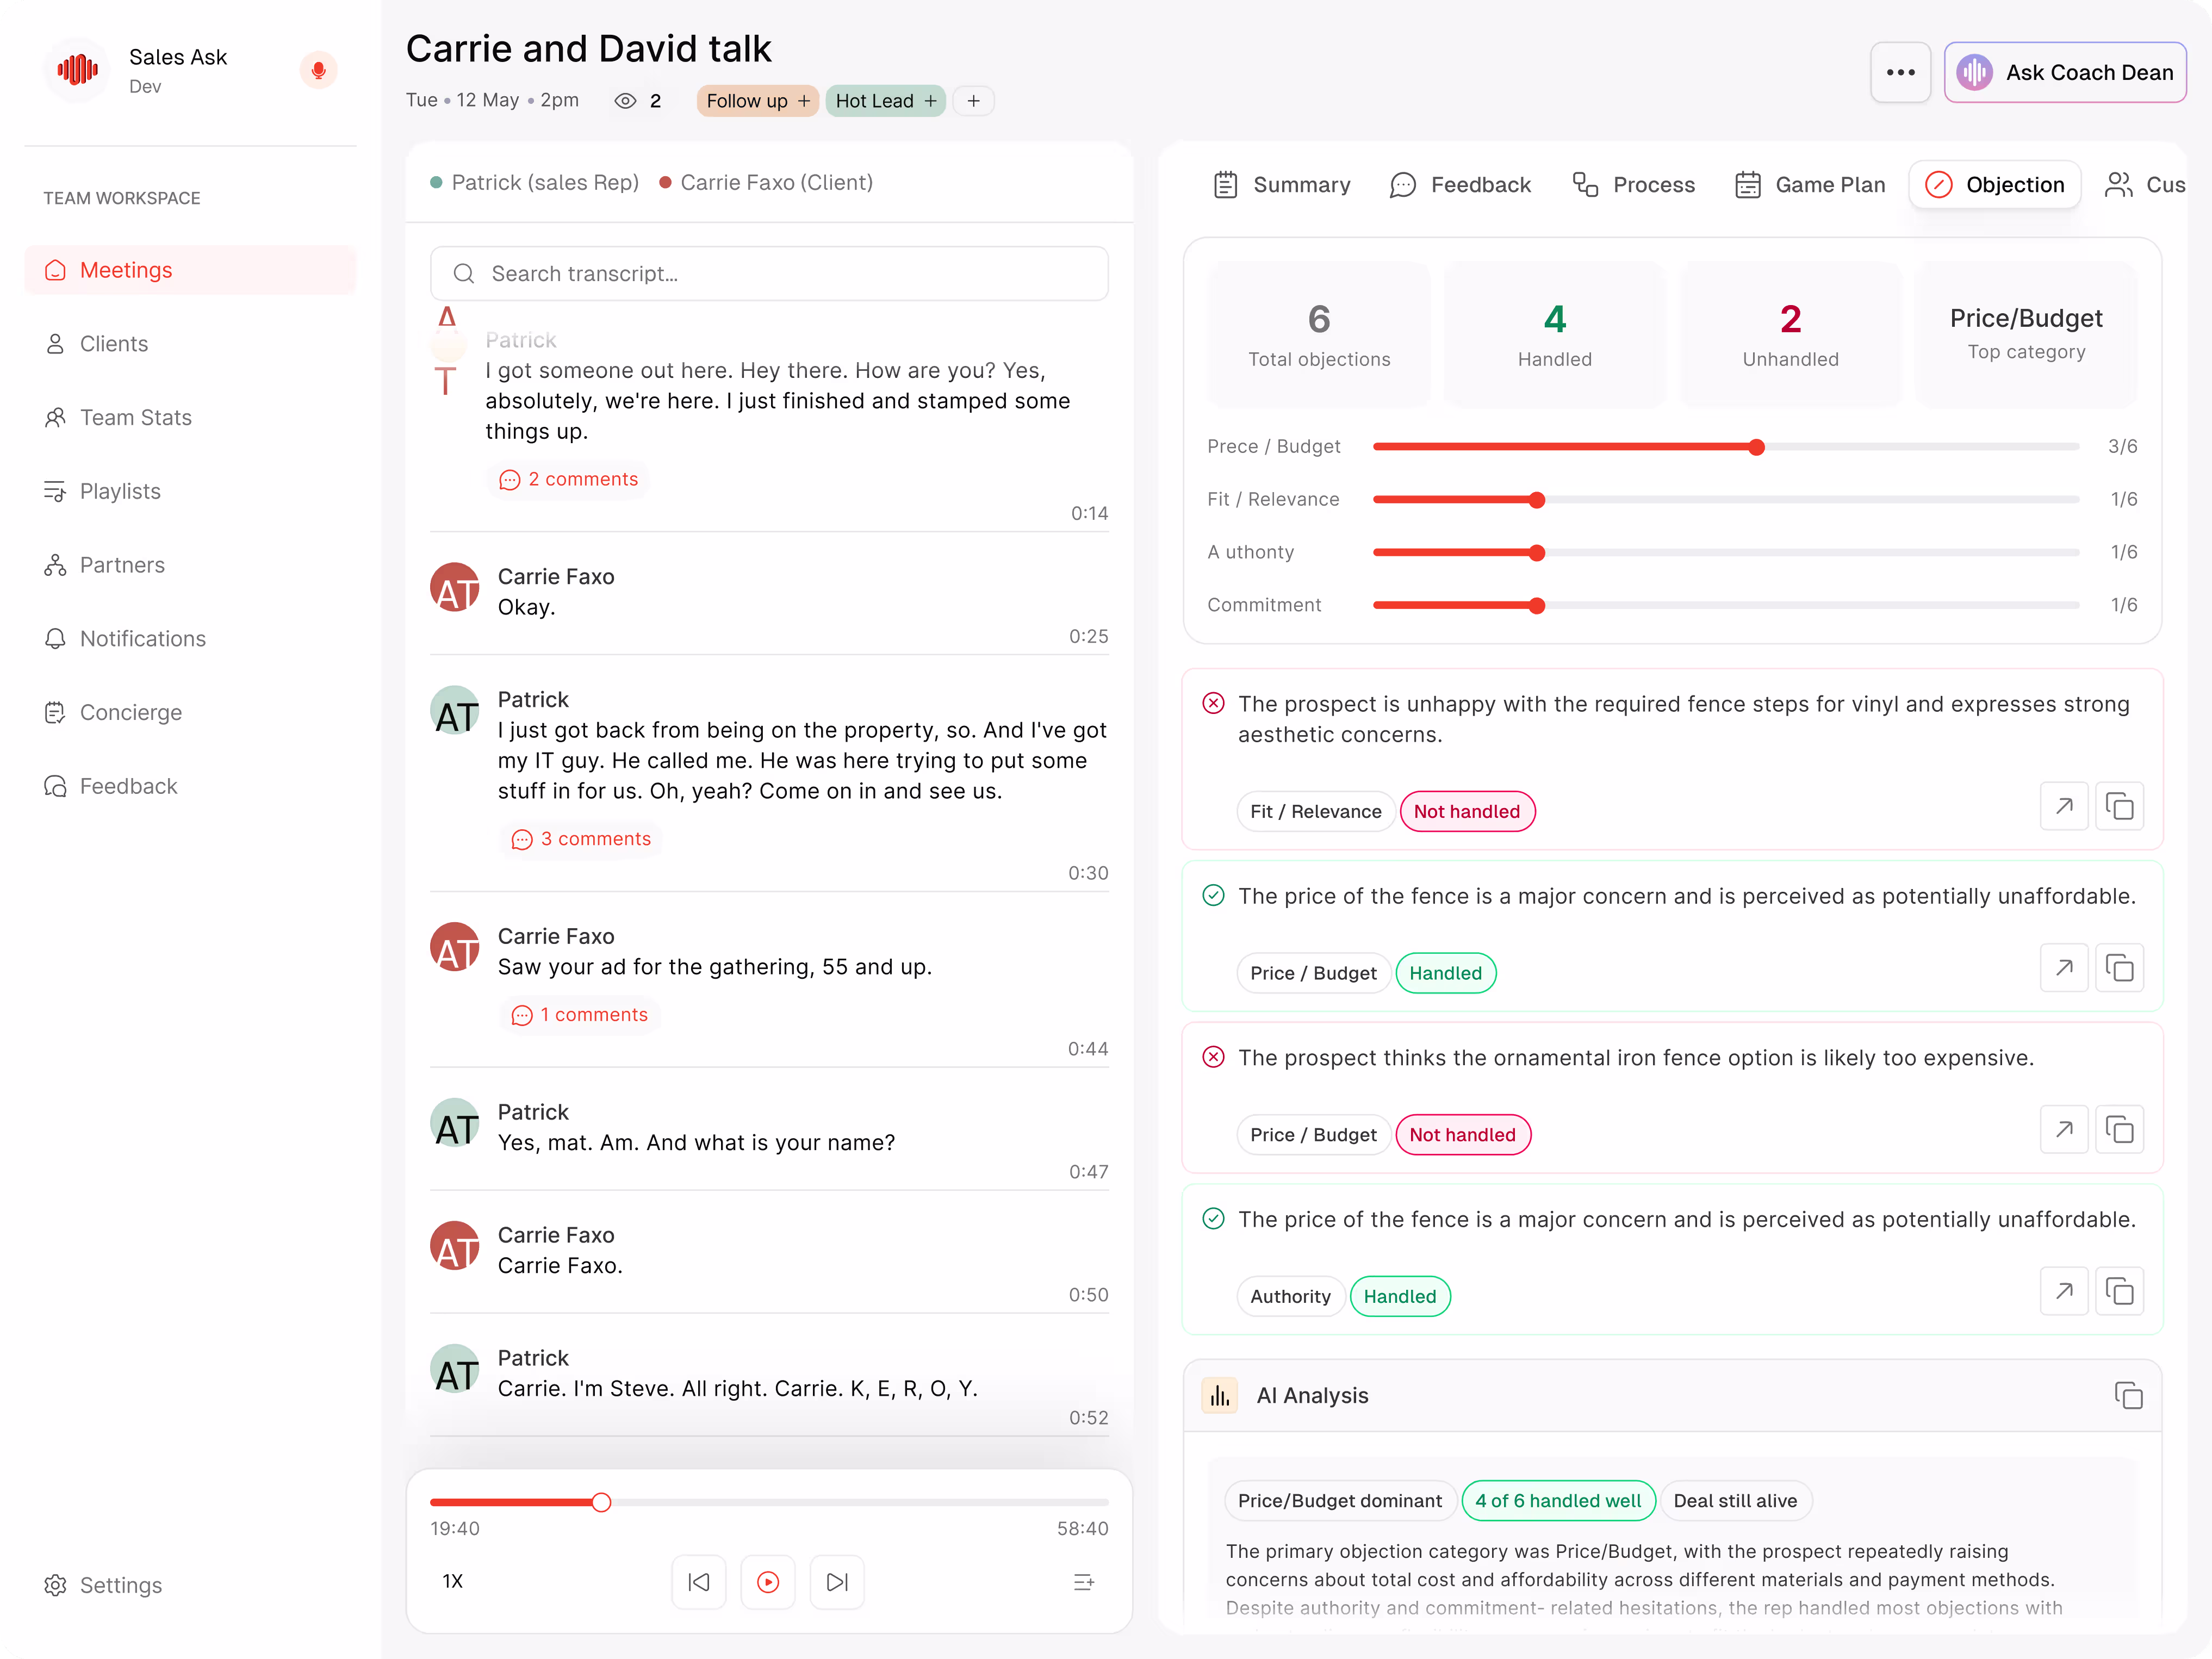Open the player playlist queue icon
The width and height of the screenshot is (2212, 1659).
[x=1083, y=1582]
